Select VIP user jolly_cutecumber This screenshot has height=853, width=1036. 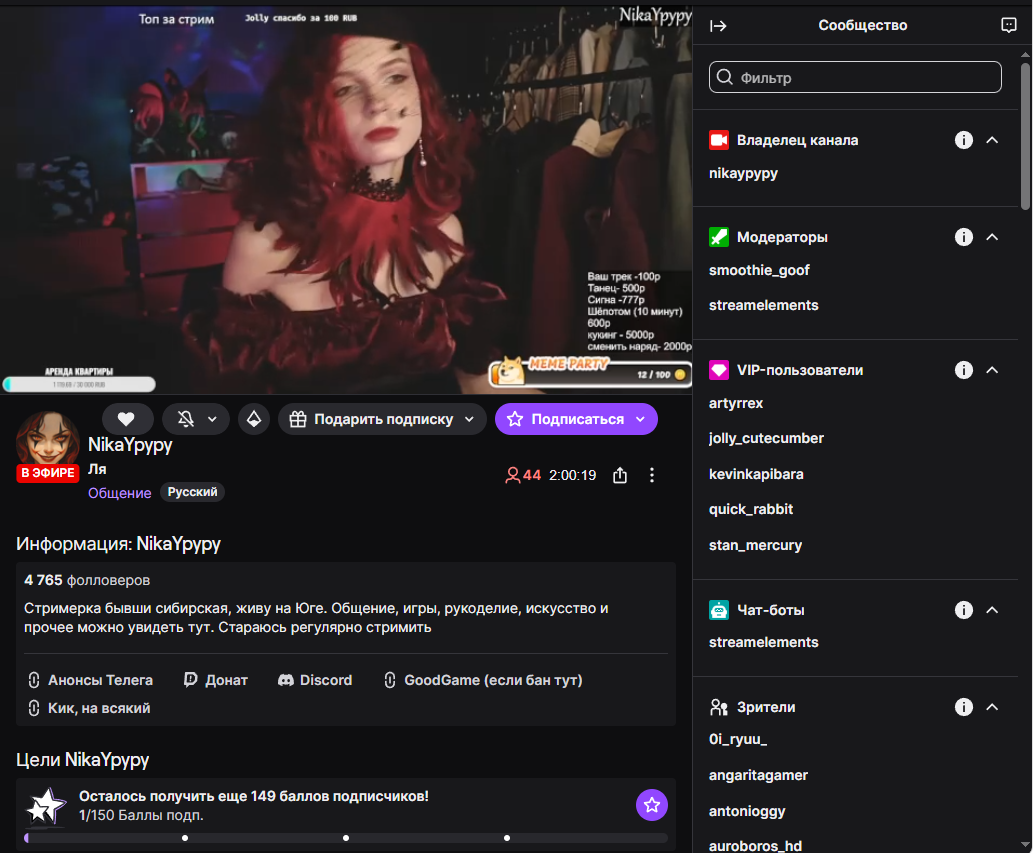click(x=766, y=438)
